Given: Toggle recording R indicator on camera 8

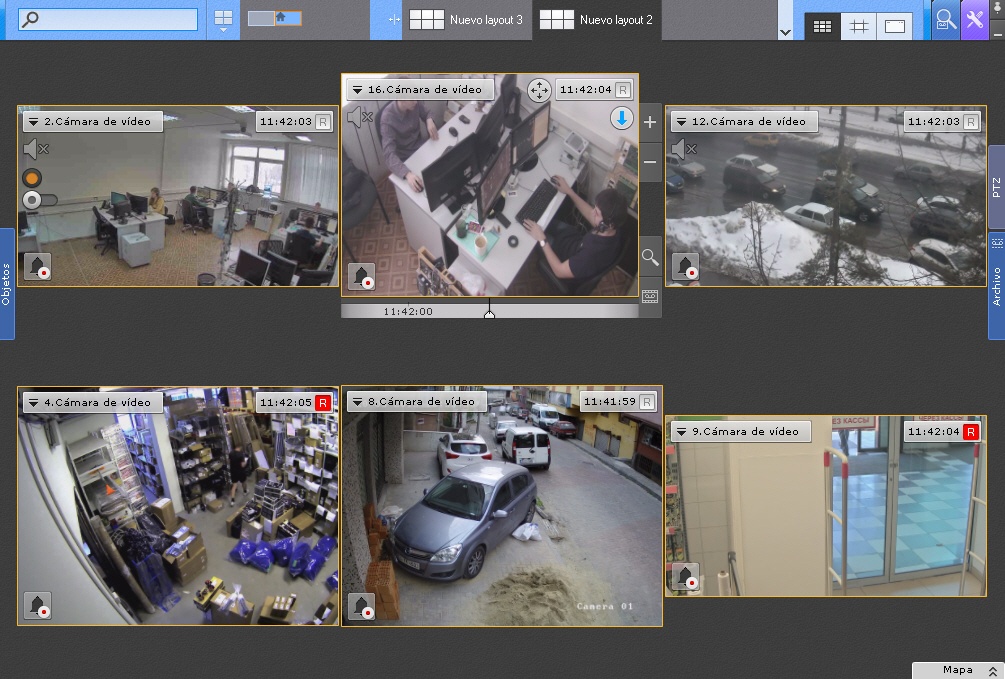Looking at the screenshot, I should [647, 402].
